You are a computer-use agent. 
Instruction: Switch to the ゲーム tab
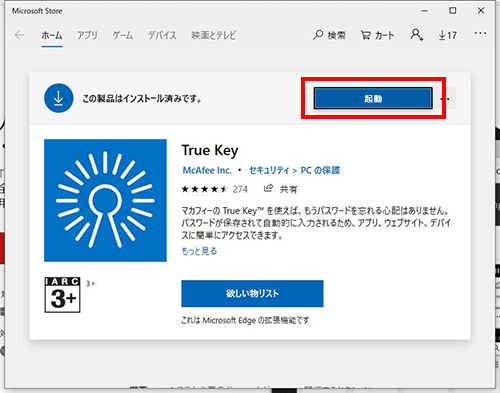coord(123,35)
